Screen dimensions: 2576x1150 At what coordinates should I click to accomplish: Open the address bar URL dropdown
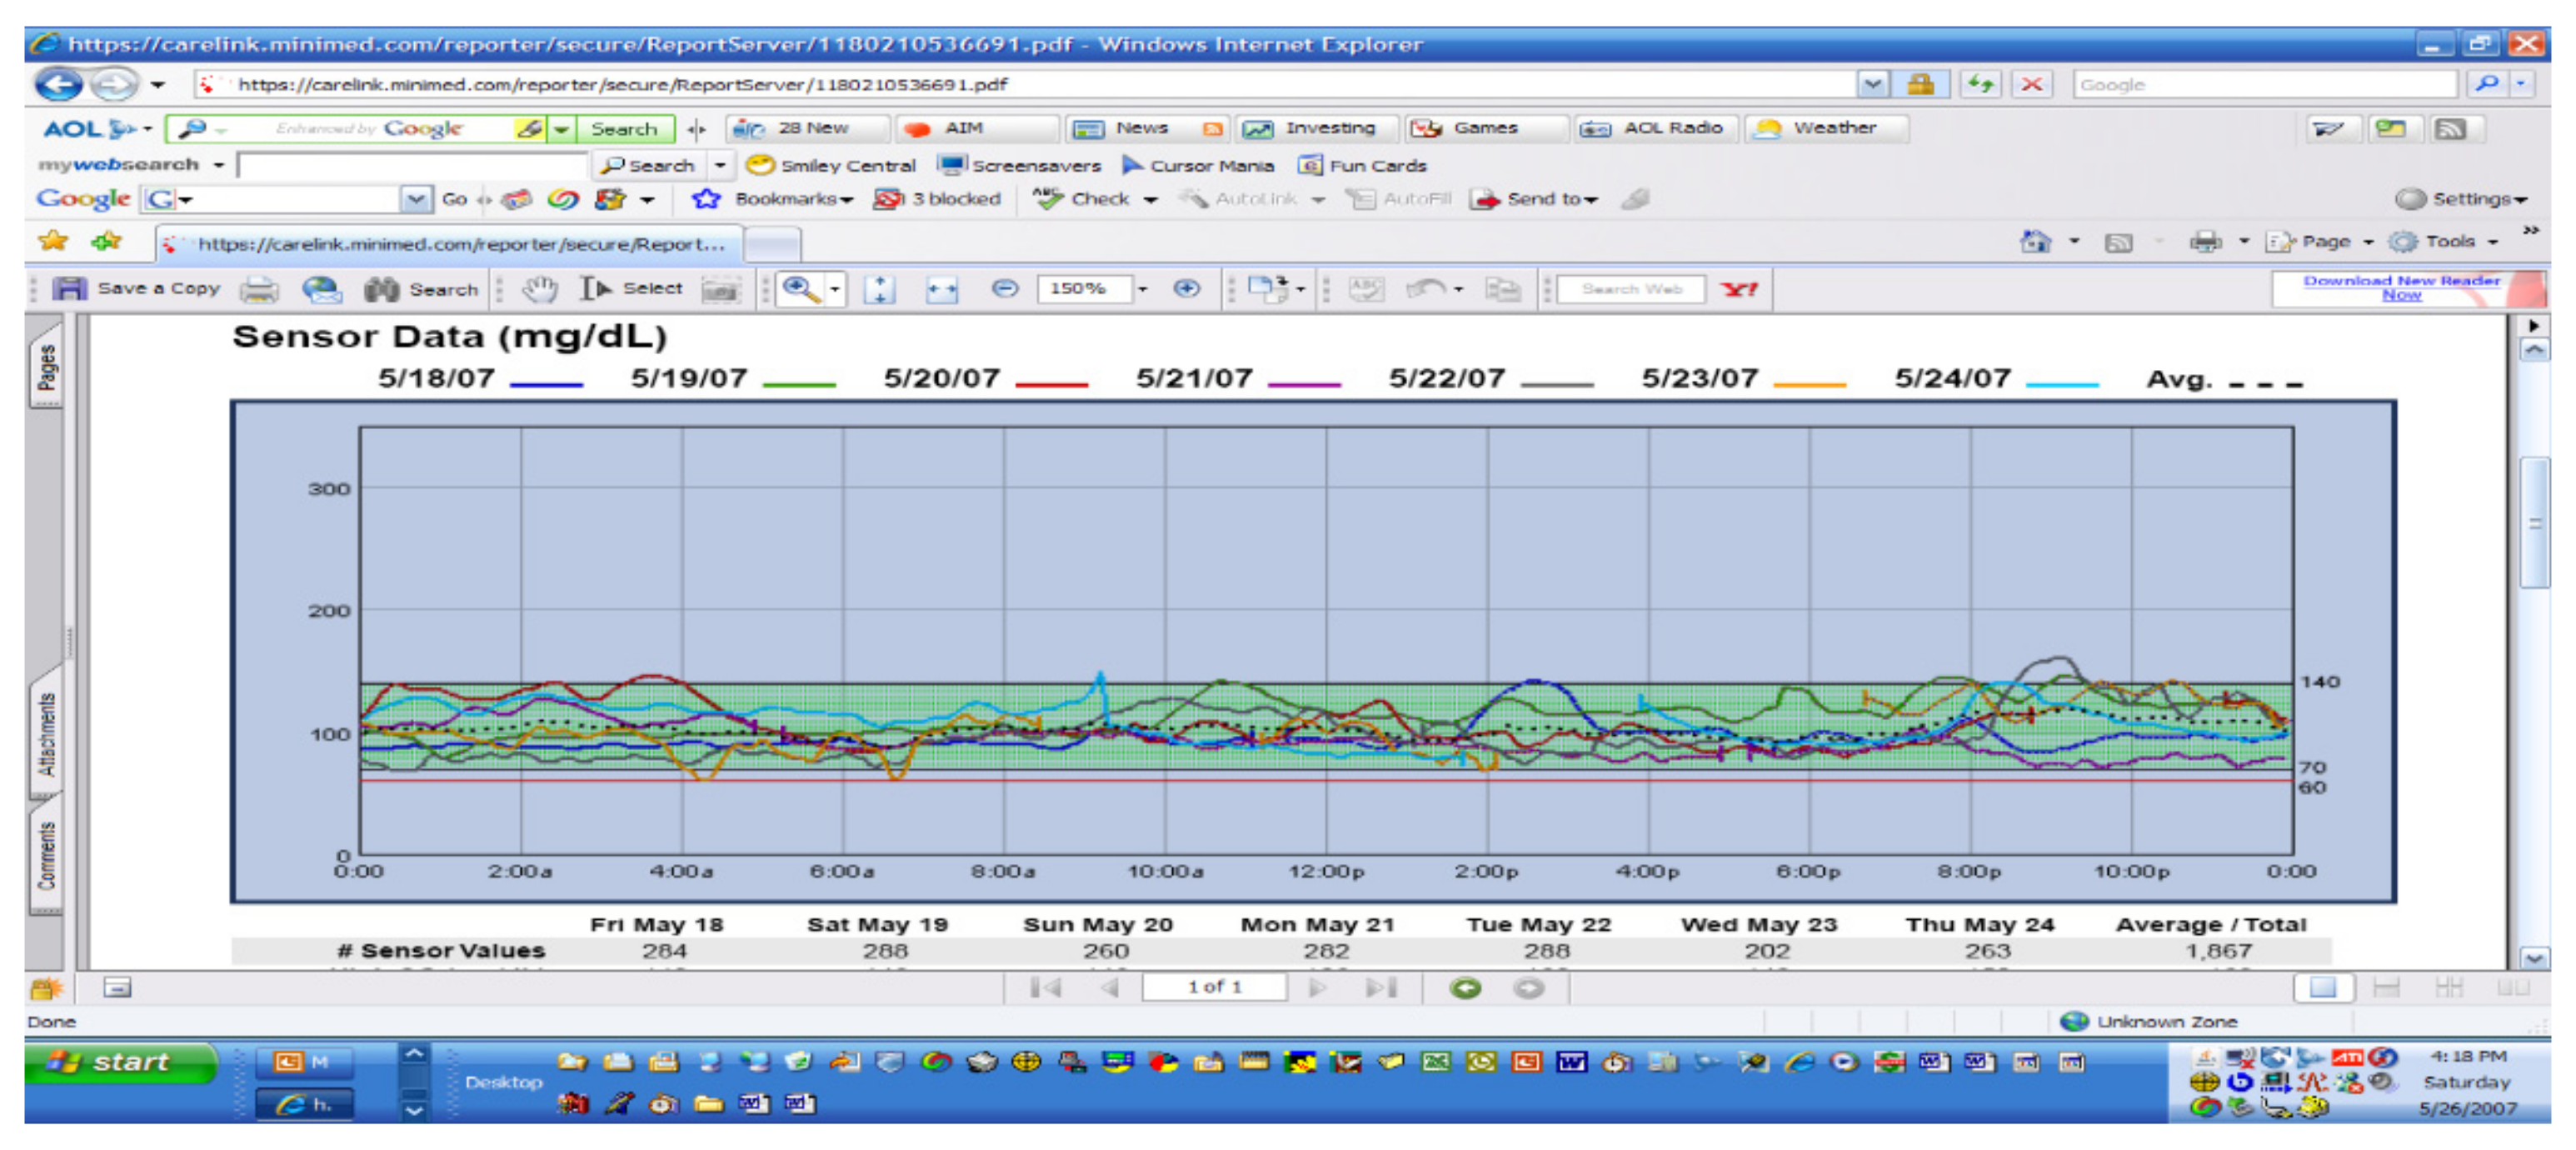(x=1872, y=85)
